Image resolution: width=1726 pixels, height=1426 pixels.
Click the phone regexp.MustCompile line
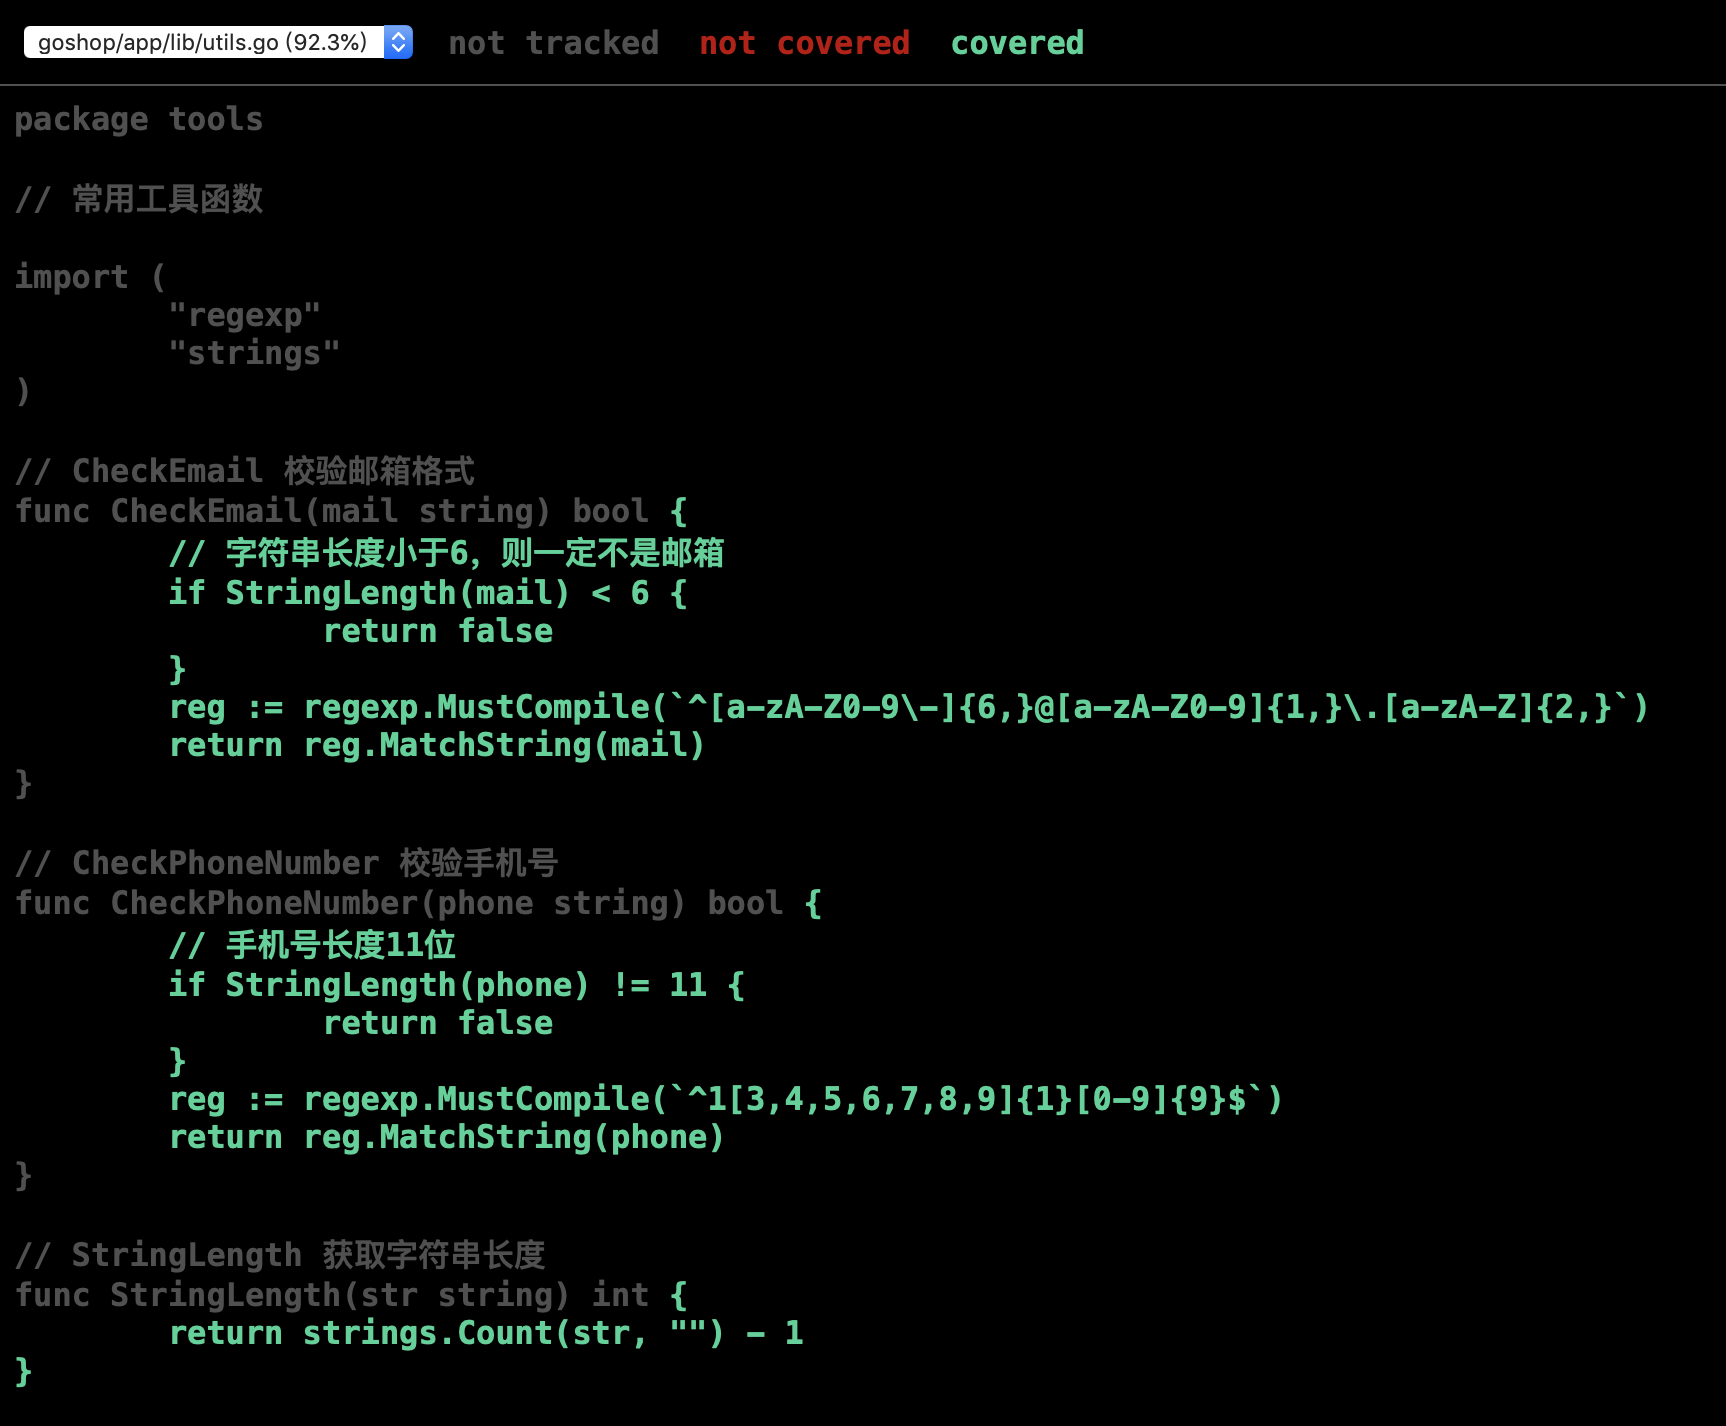[726, 1099]
